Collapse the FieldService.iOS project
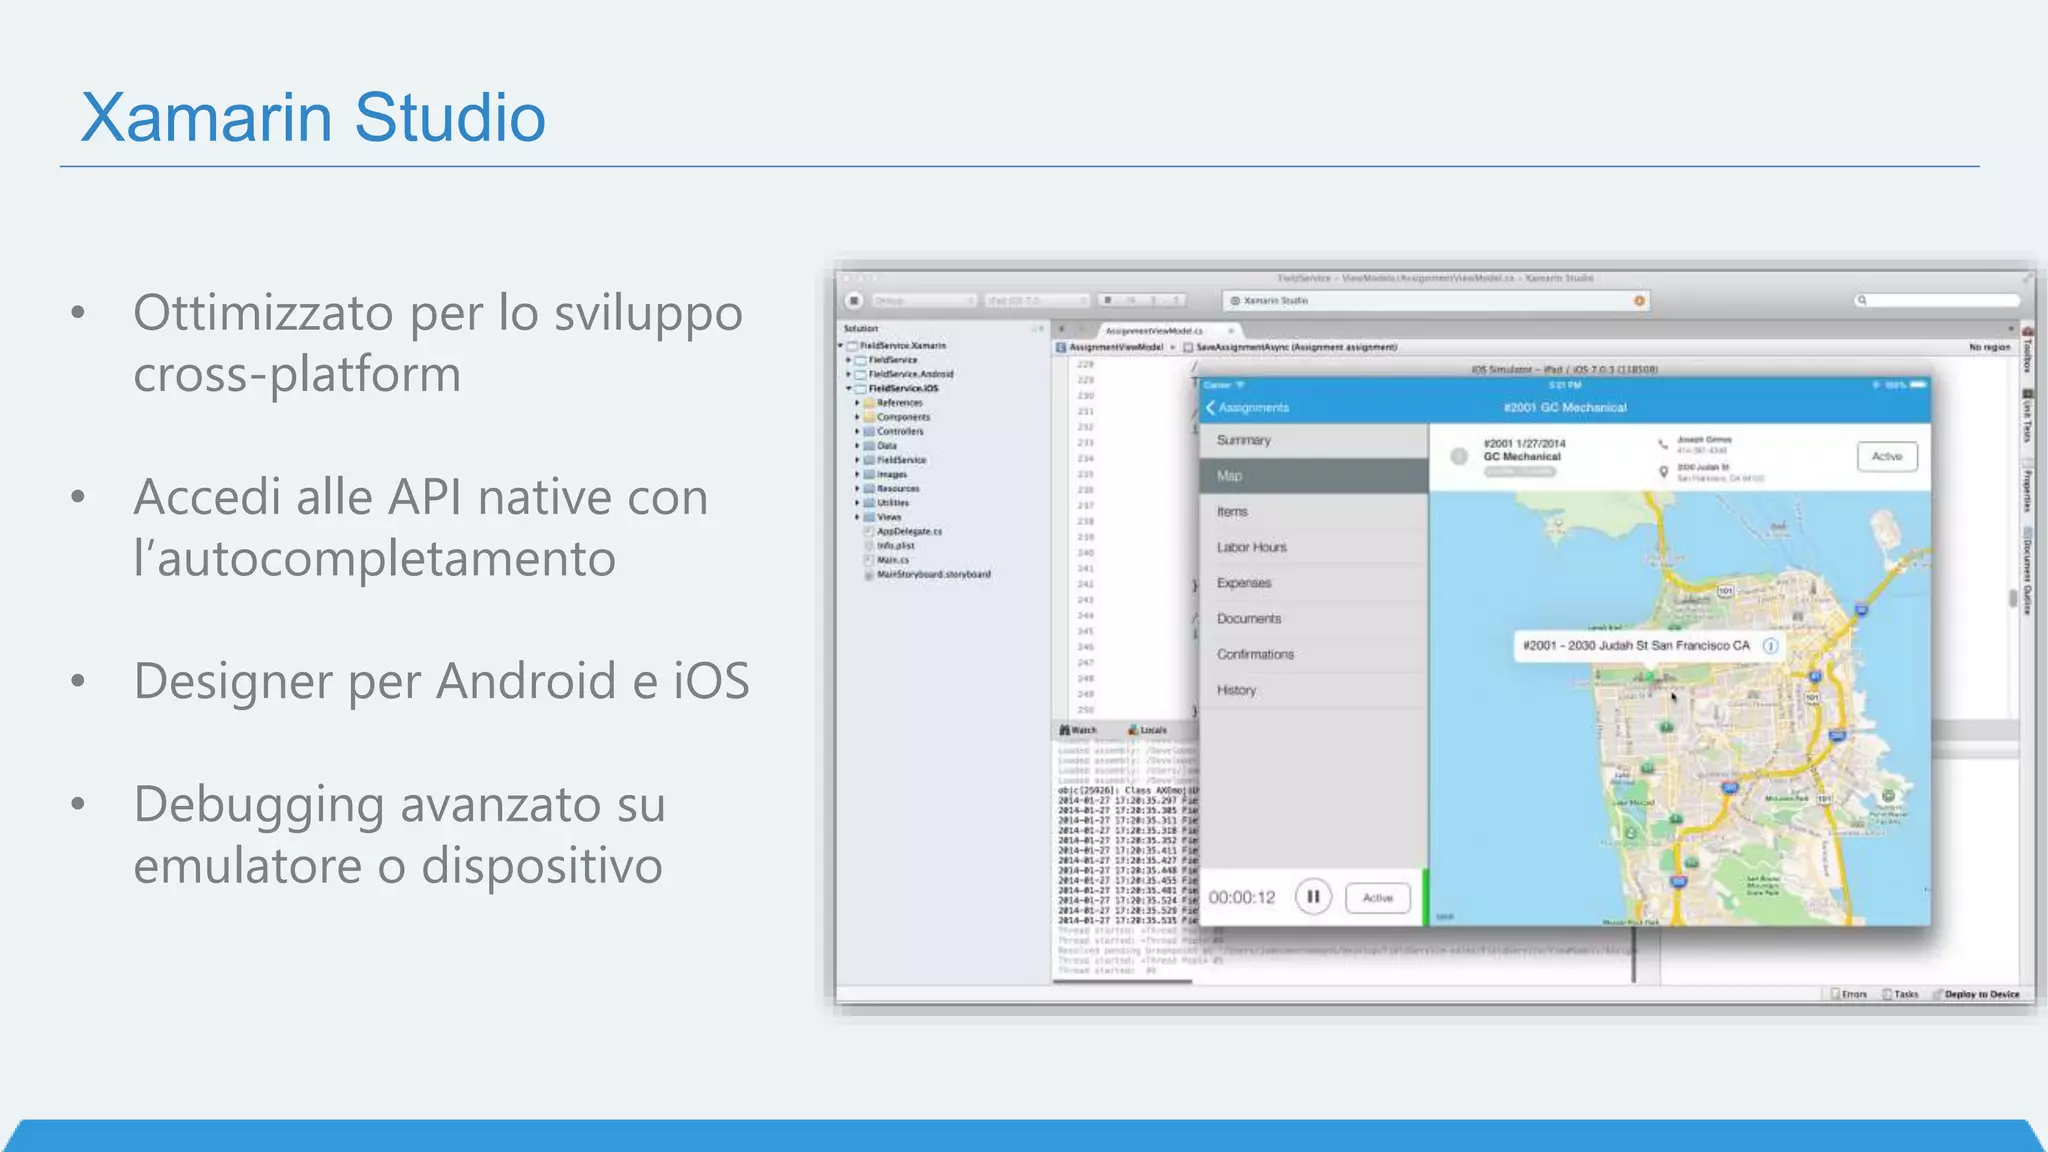This screenshot has width=2048, height=1152. [x=849, y=388]
